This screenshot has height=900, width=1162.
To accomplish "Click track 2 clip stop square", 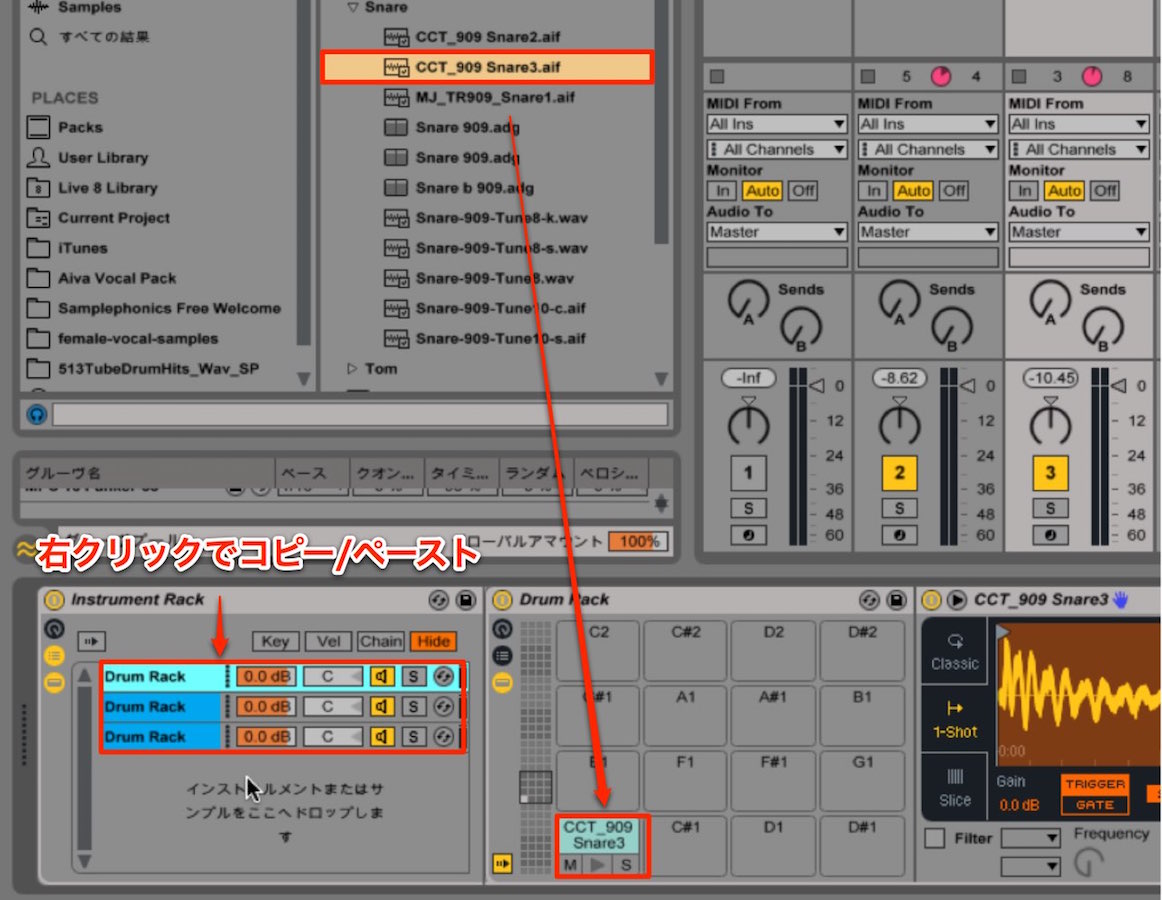I will pyautogui.click(x=869, y=76).
